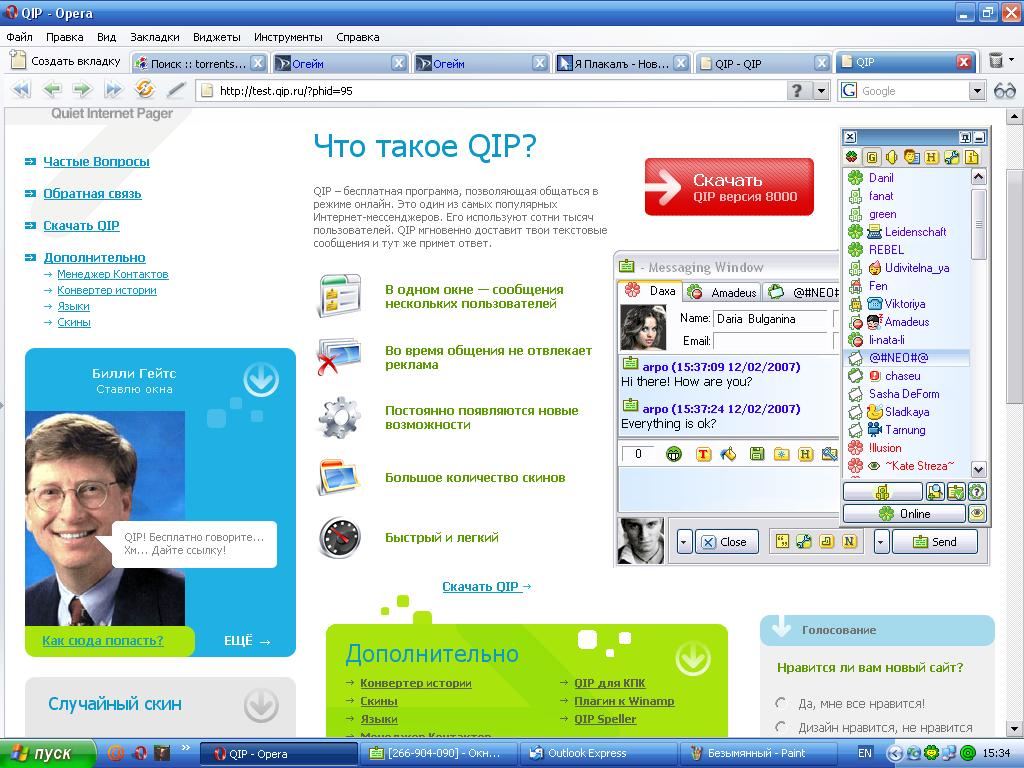Image resolution: width=1024 pixels, height=768 pixels.
Task: Click the binoculars icon next to the search field
Action: (x=1004, y=91)
